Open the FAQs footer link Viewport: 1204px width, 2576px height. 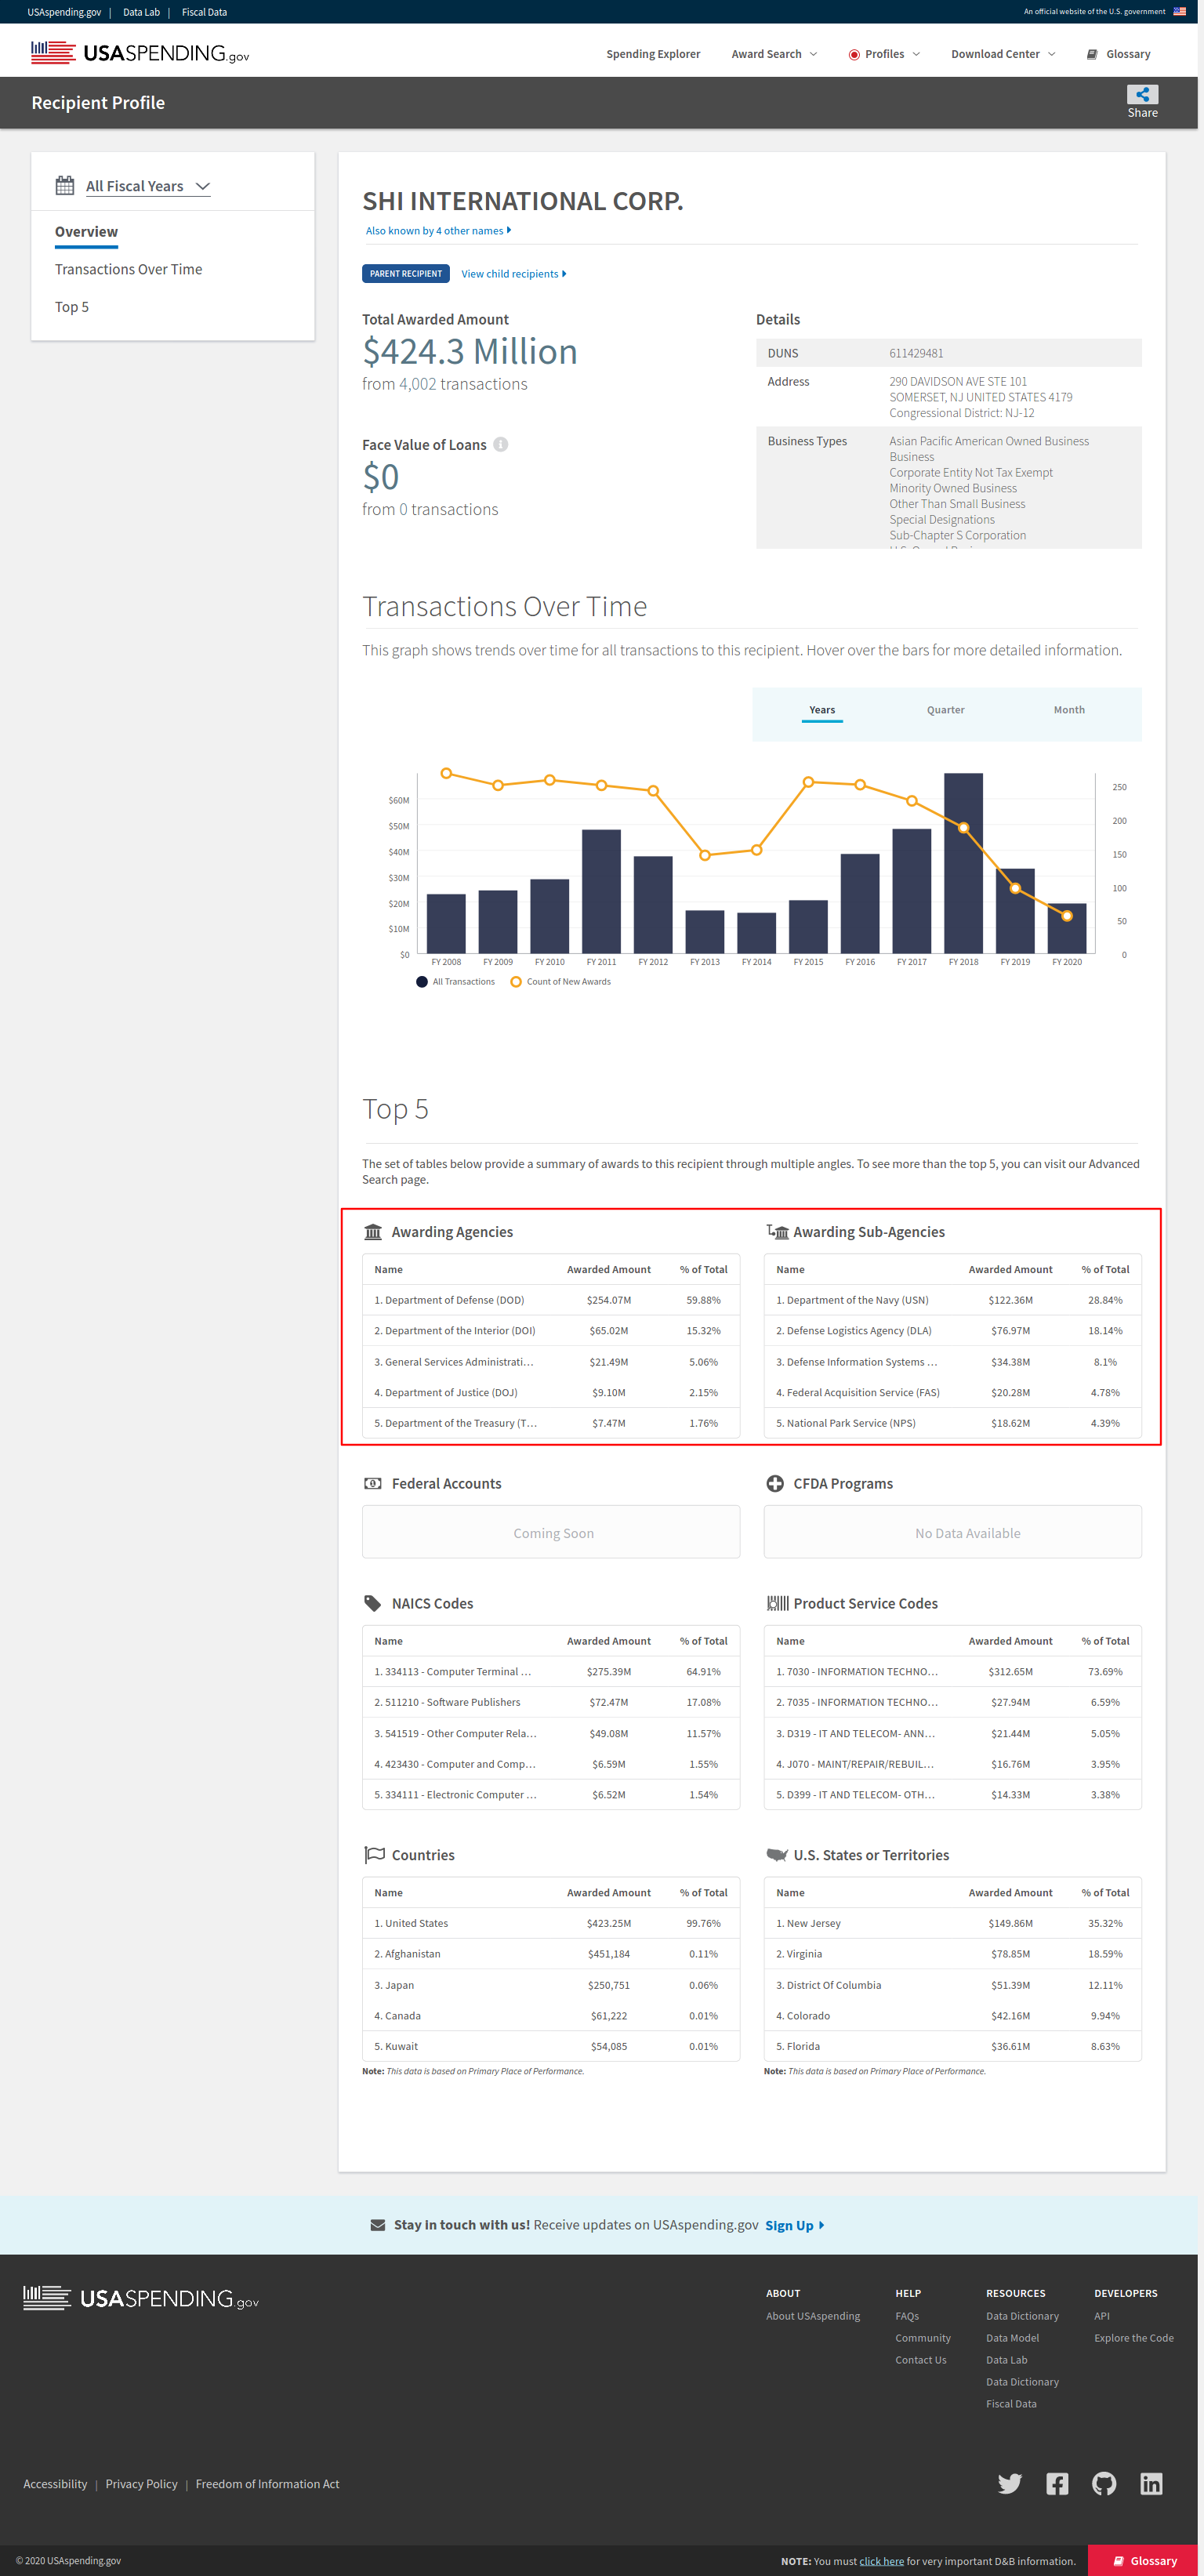point(906,2316)
